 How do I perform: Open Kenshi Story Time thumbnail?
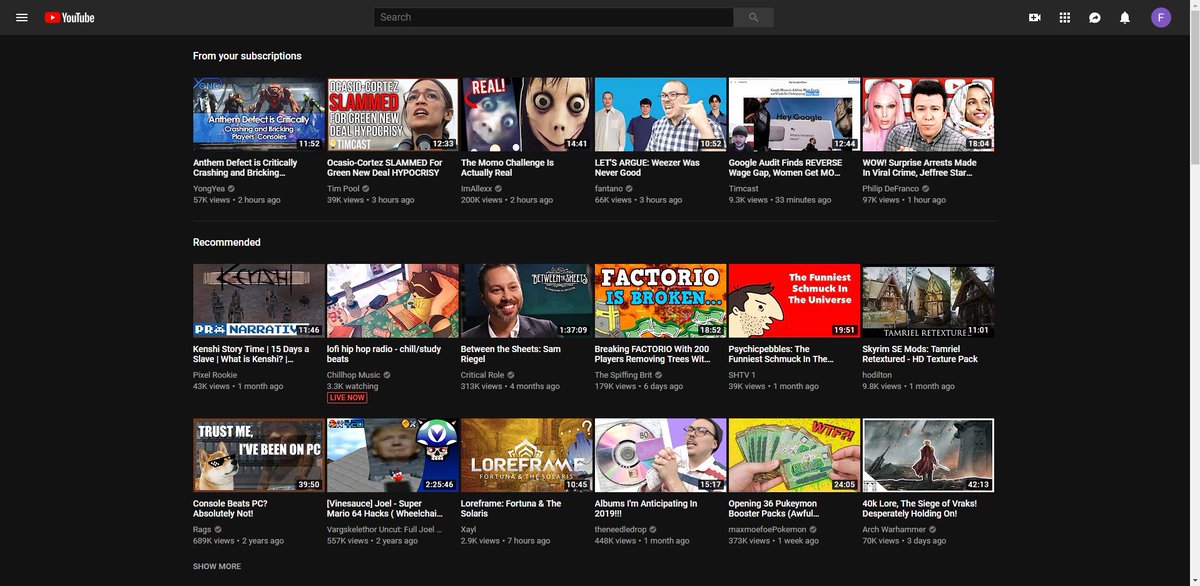tap(258, 300)
